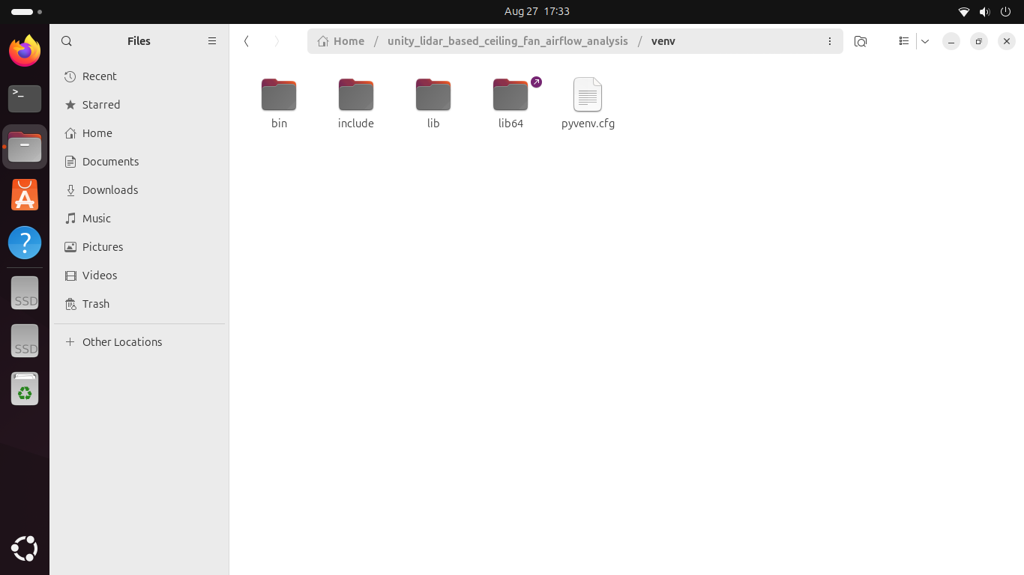The height and width of the screenshot is (575, 1024).
Task: Maximize the Files window
Action: (979, 41)
